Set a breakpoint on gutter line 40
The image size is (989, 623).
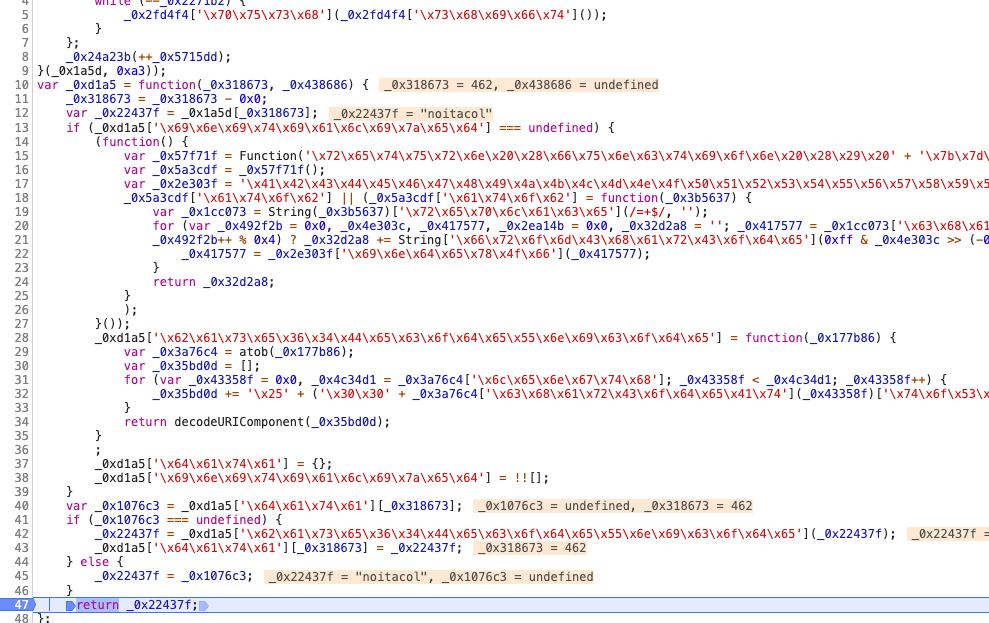(x=21, y=506)
